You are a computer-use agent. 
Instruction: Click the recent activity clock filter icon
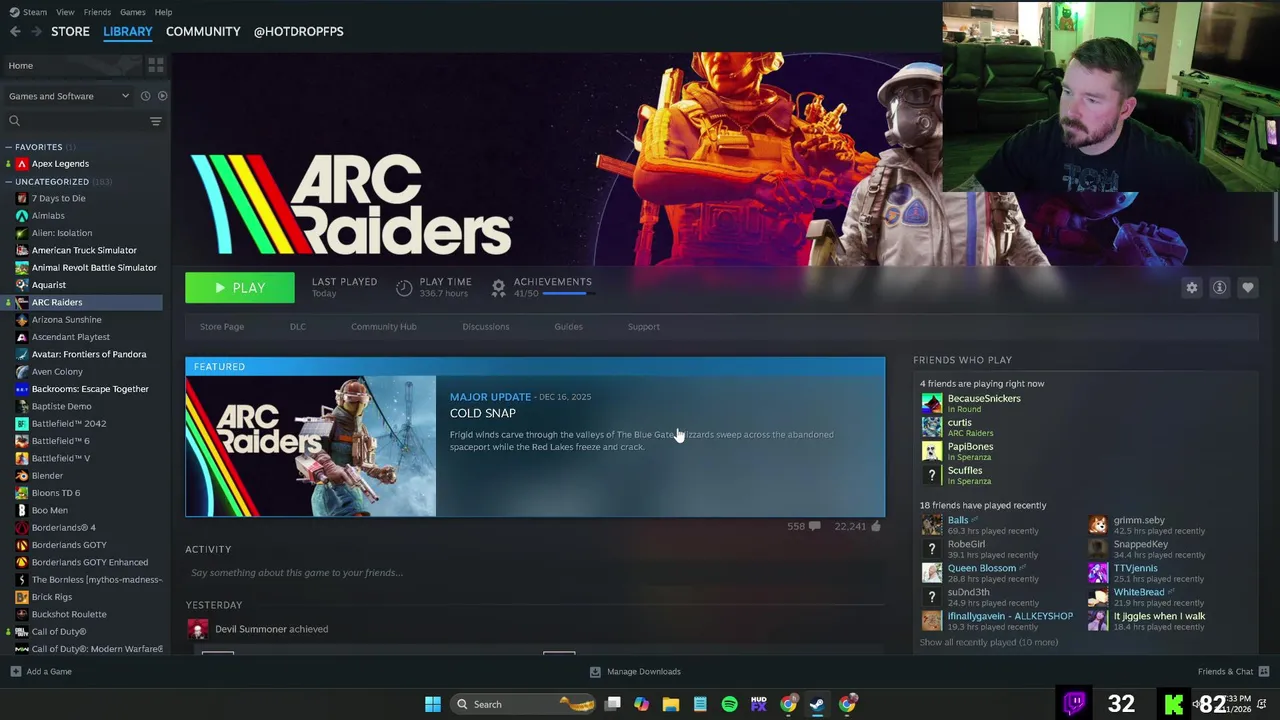click(x=145, y=96)
